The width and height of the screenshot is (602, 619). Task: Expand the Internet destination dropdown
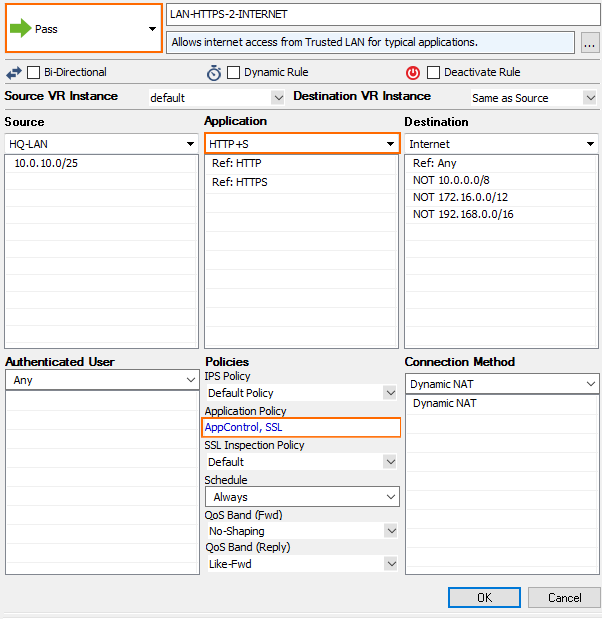click(x=590, y=144)
